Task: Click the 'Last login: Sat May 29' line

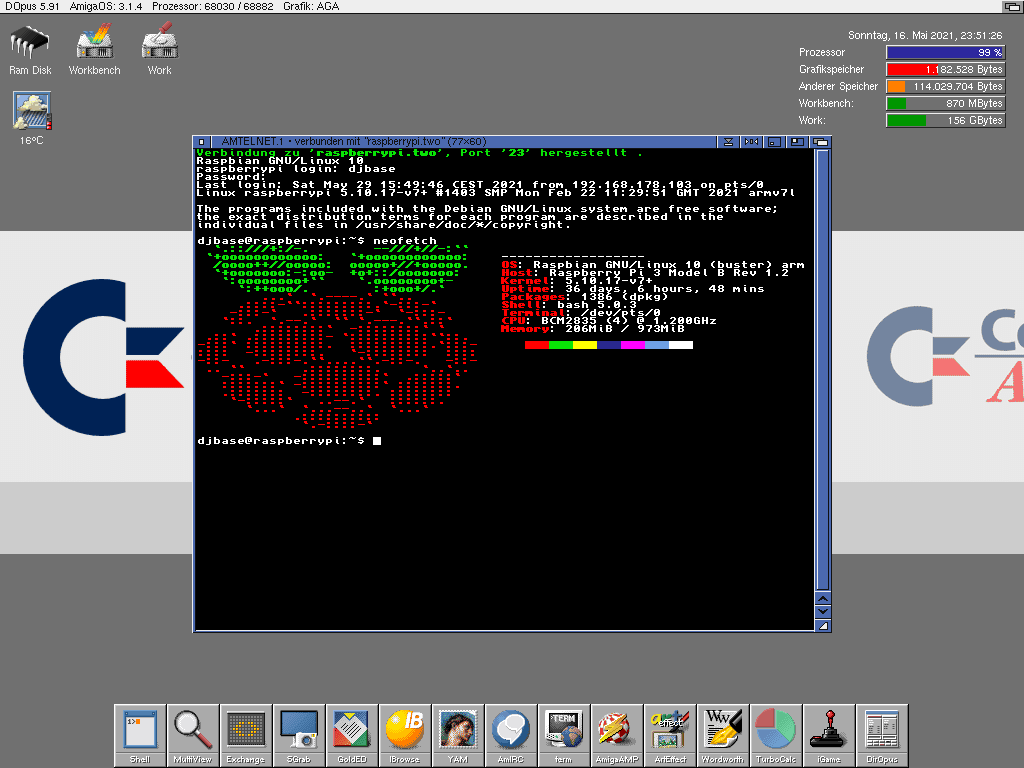Action: pos(480,185)
